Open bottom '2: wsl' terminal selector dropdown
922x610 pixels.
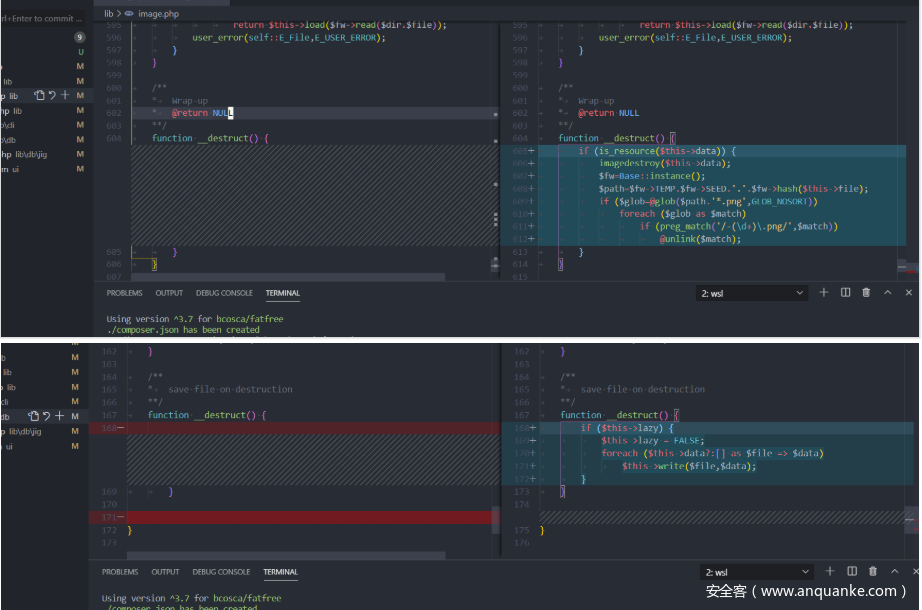tap(756, 572)
